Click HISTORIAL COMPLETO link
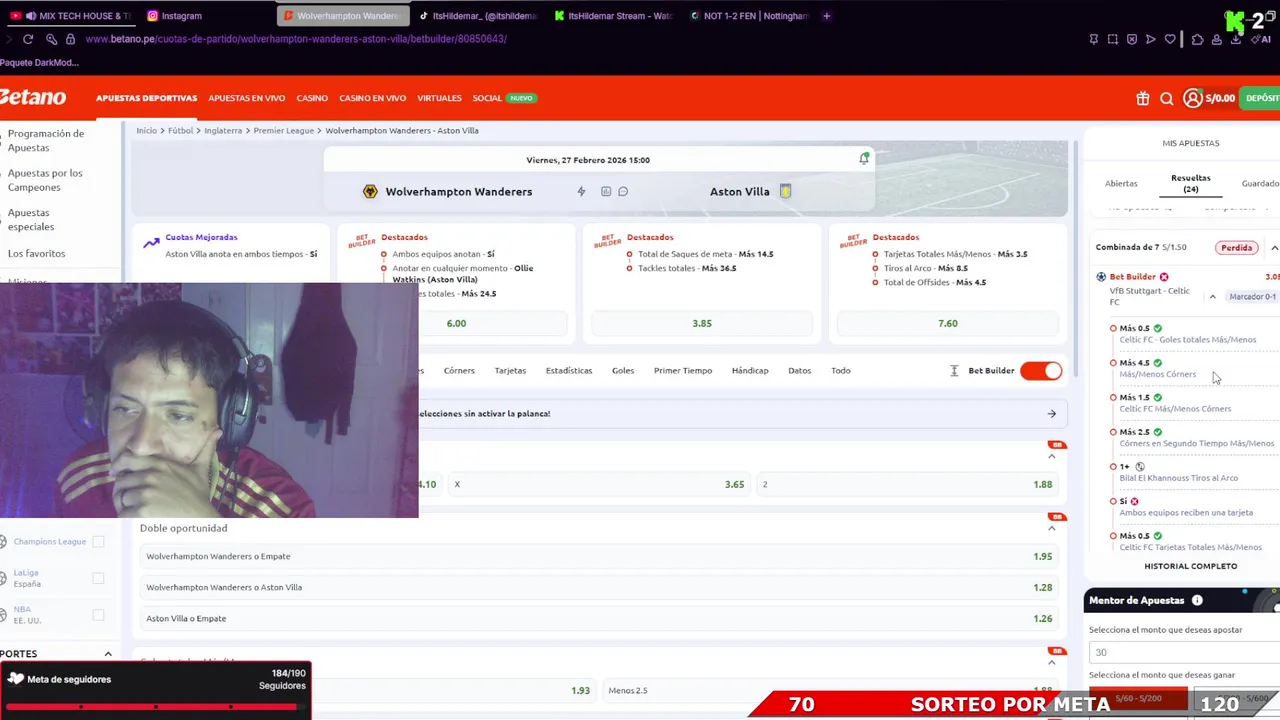This screenshot has width=1280, height=720. tap(1190, 566)
